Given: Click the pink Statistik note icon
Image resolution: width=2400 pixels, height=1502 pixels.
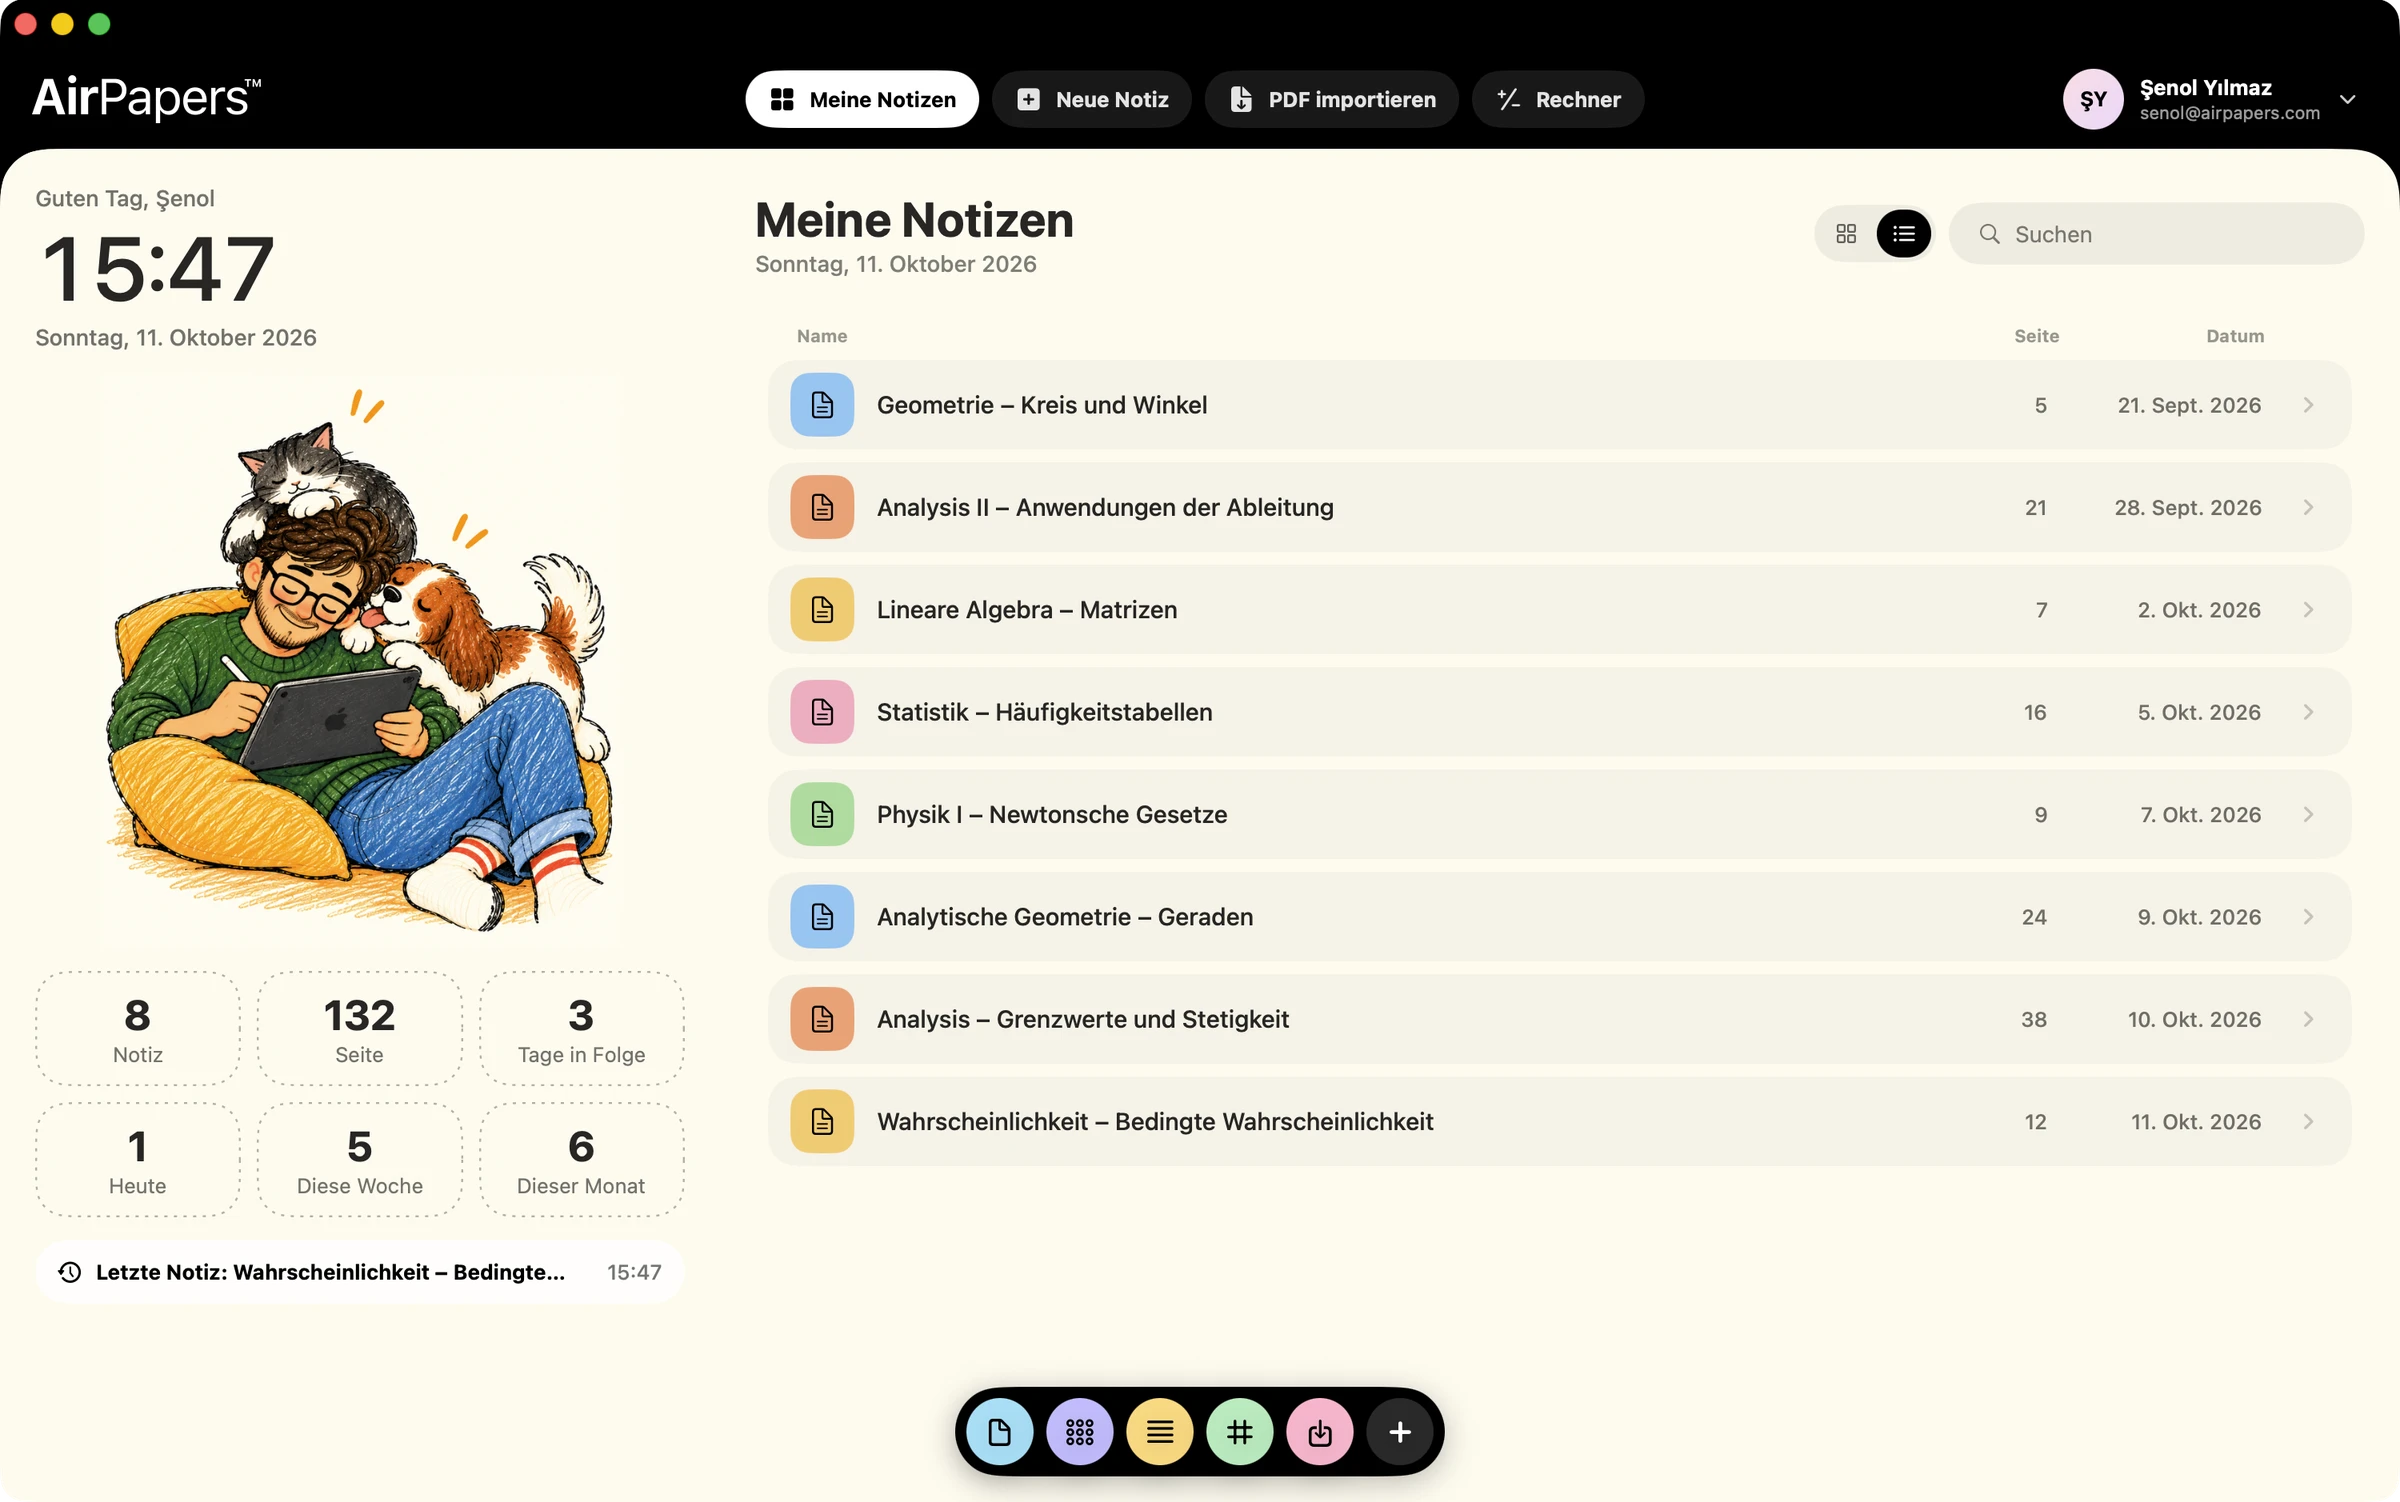Looking at the screenshot, I should tap(822, 712).
